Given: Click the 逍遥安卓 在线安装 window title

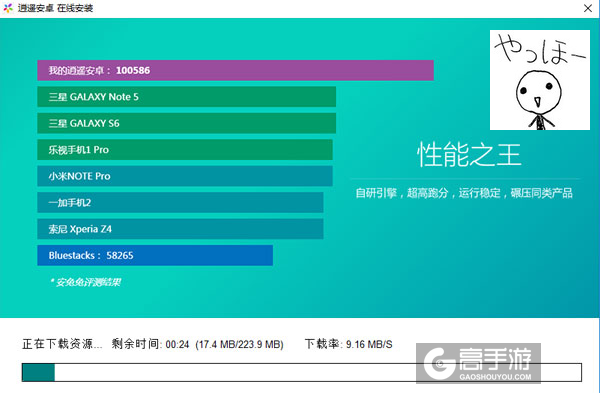Looking at the screenshot, I should pyautogui.click(x=55, y=8).
